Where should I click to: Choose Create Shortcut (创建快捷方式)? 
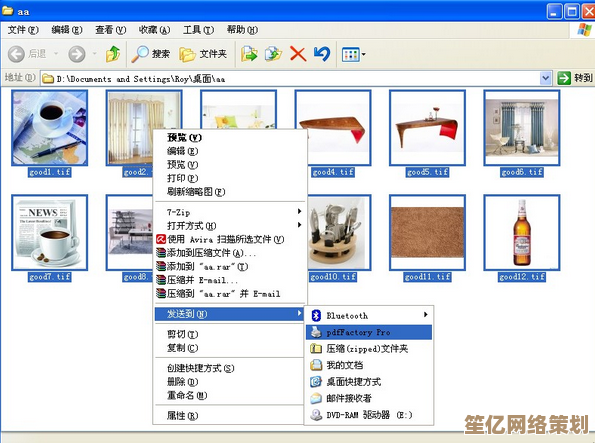230,368
